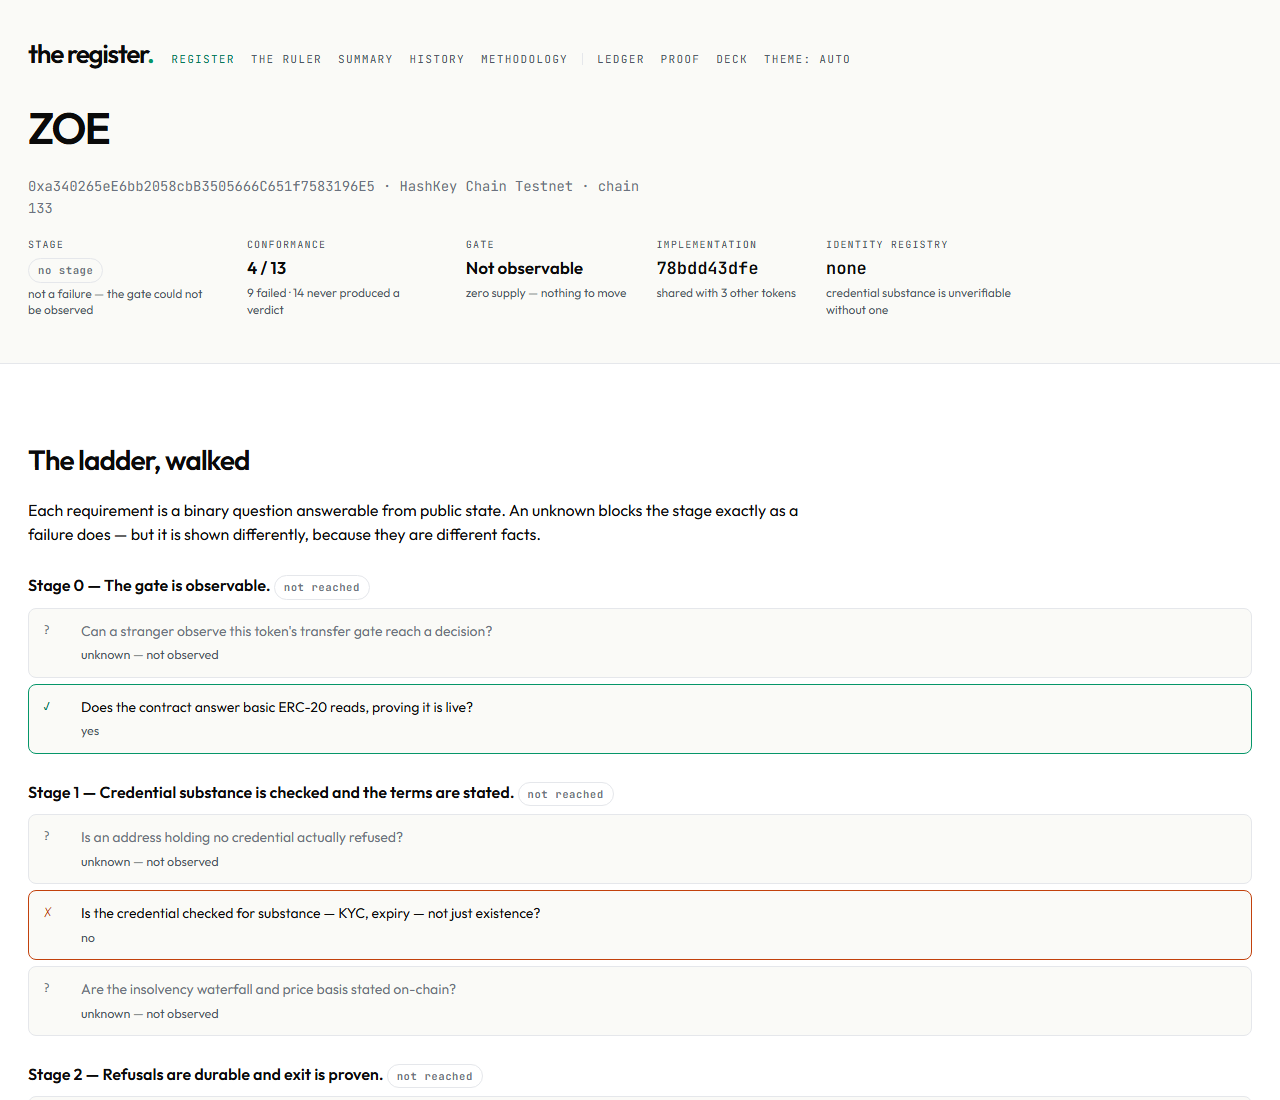
Task: Click 'shared with 3 other tokens' text
Action: 726,293
